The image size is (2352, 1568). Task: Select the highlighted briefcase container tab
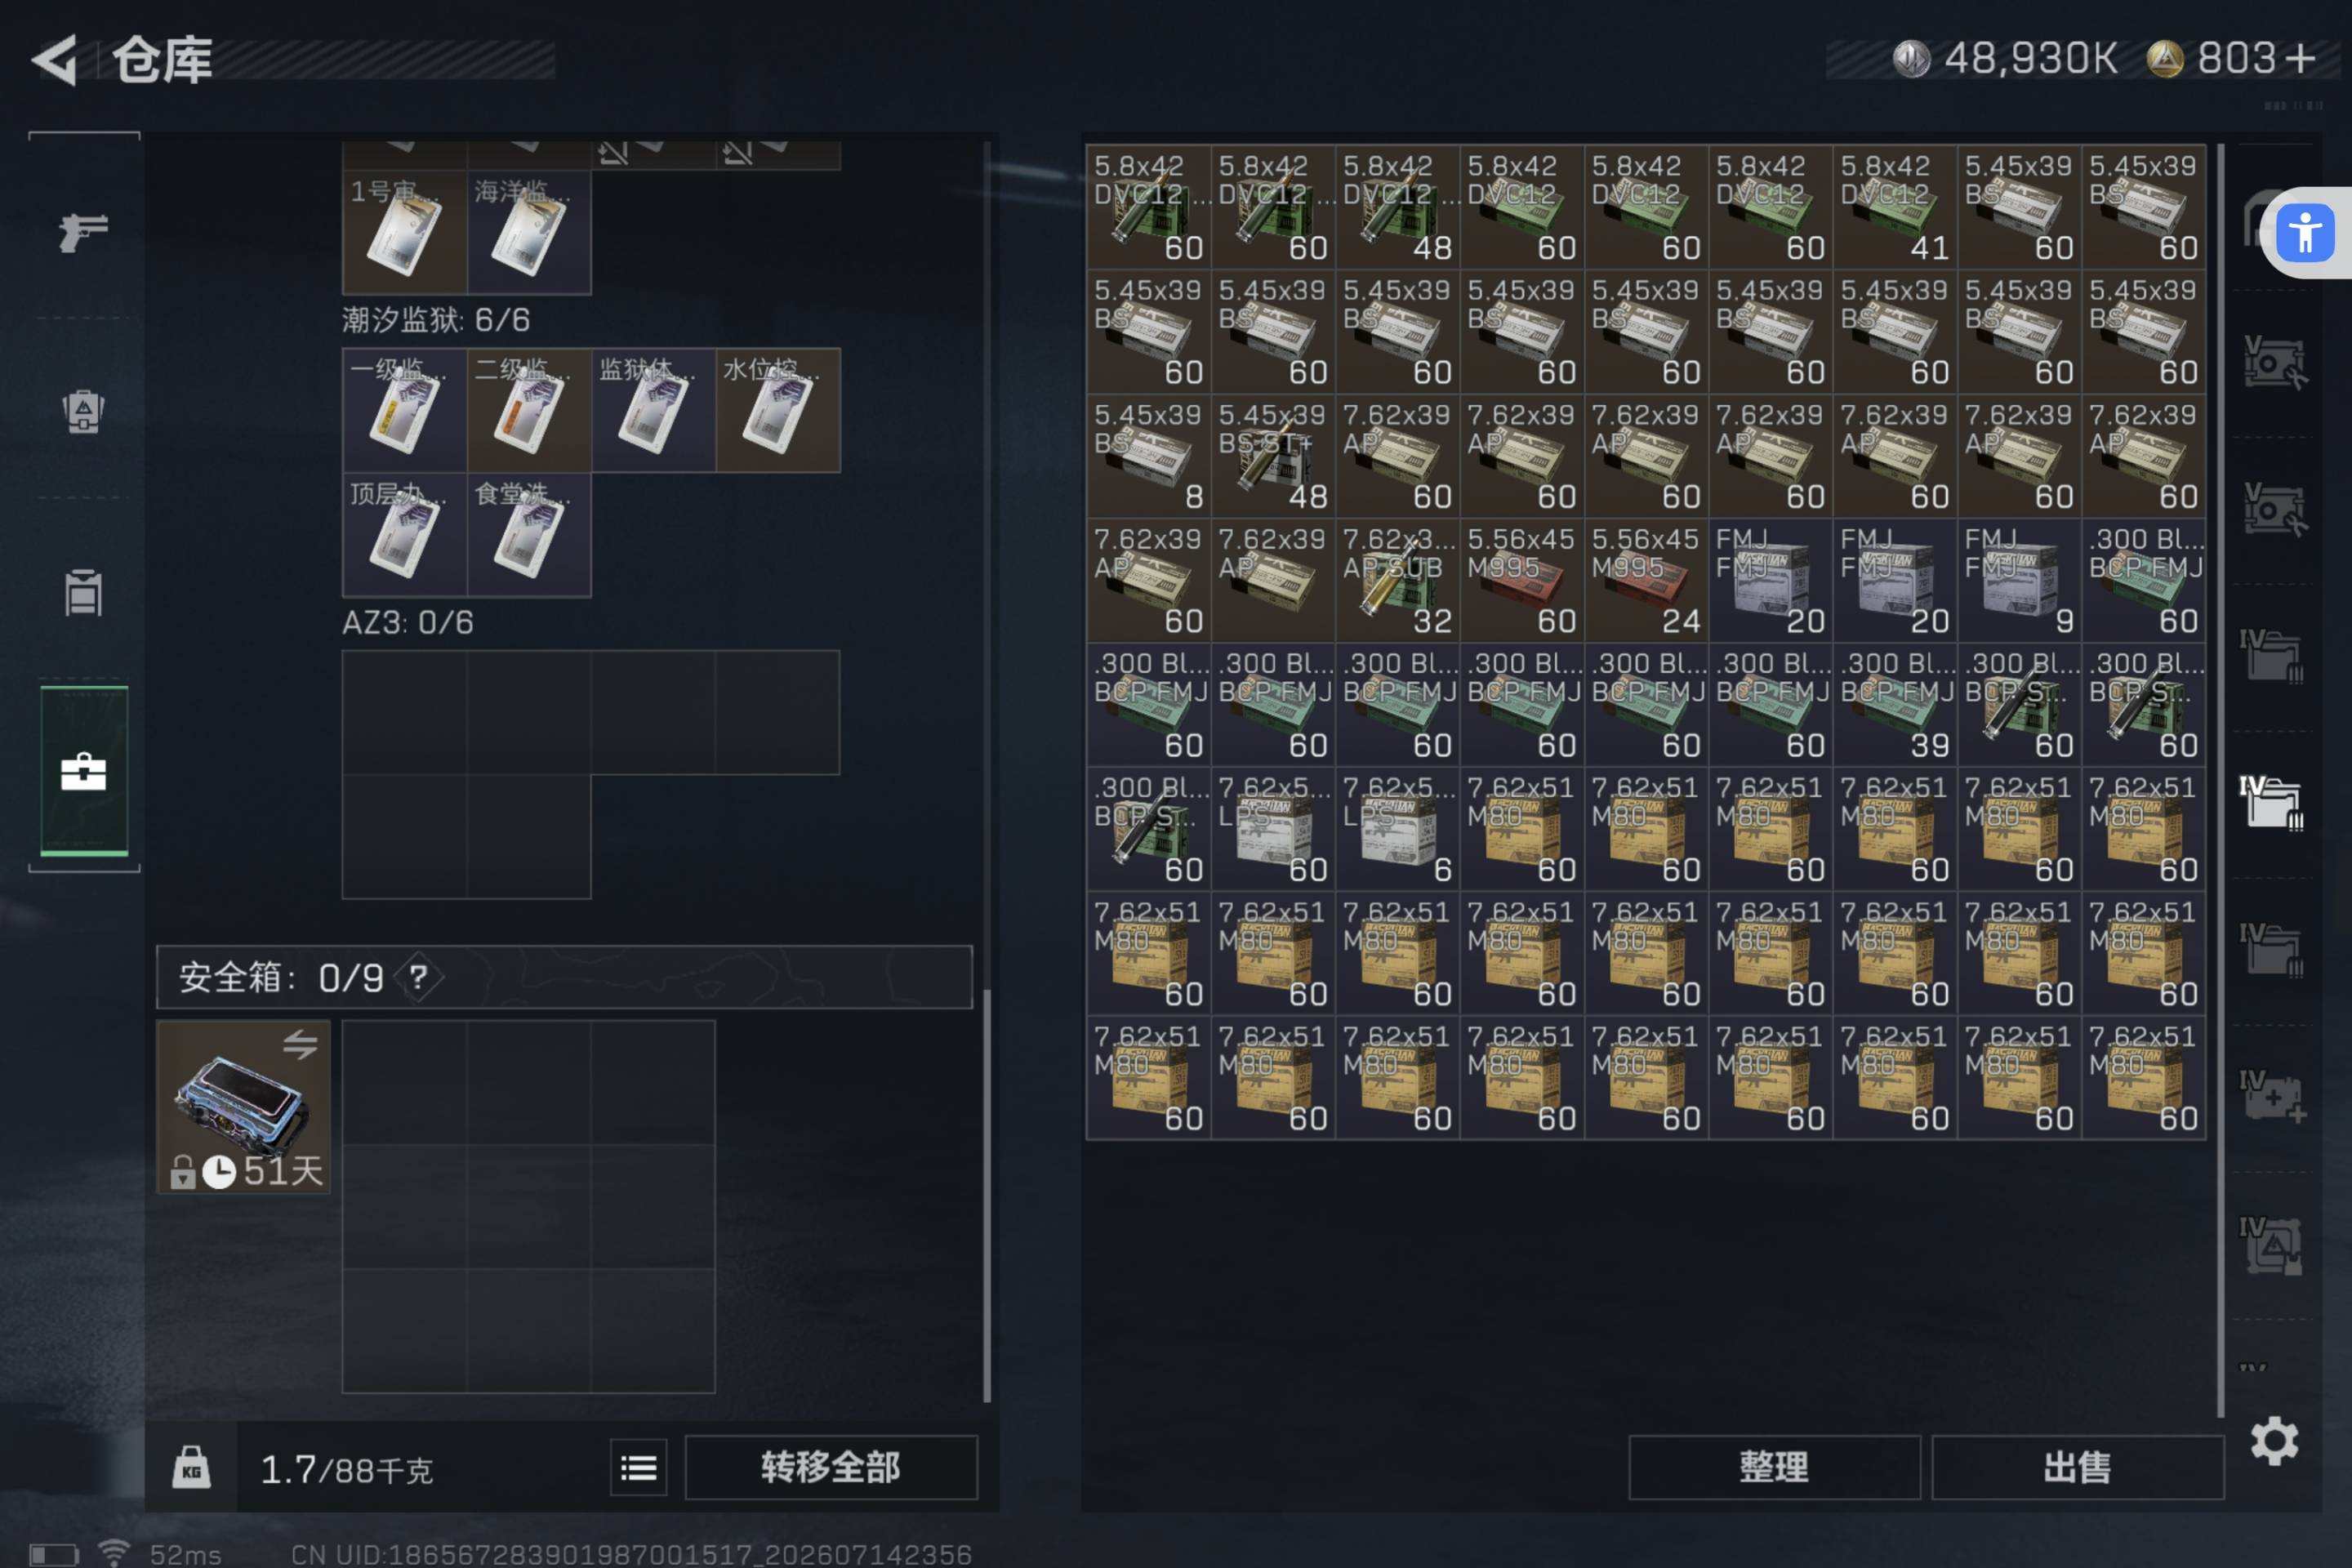click(84, 771)
